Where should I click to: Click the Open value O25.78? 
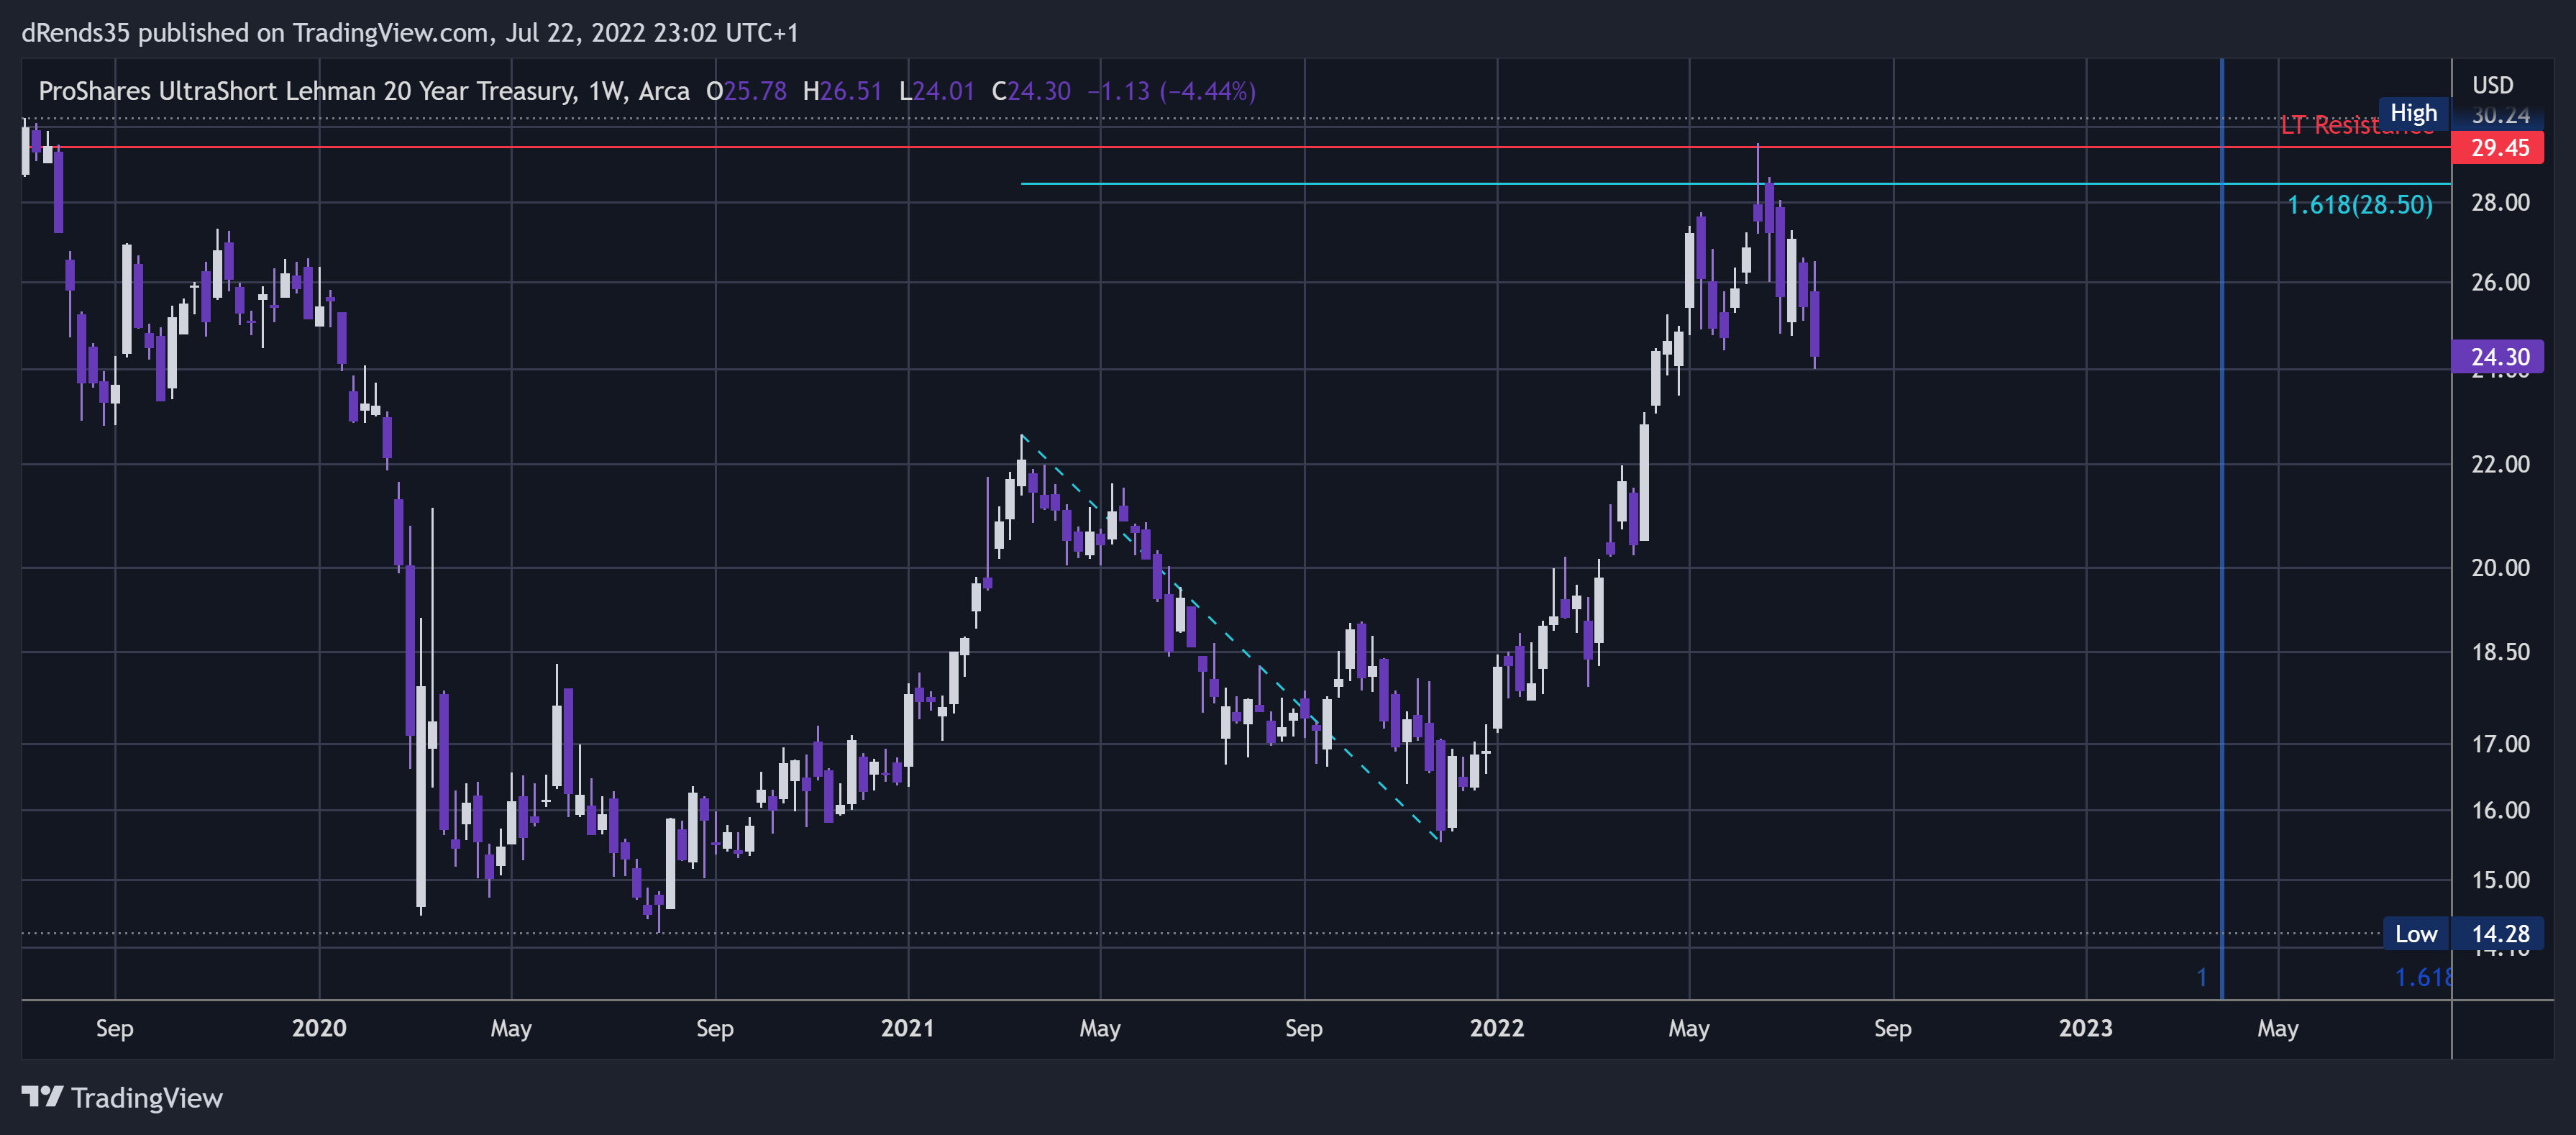tap(746, 91)
